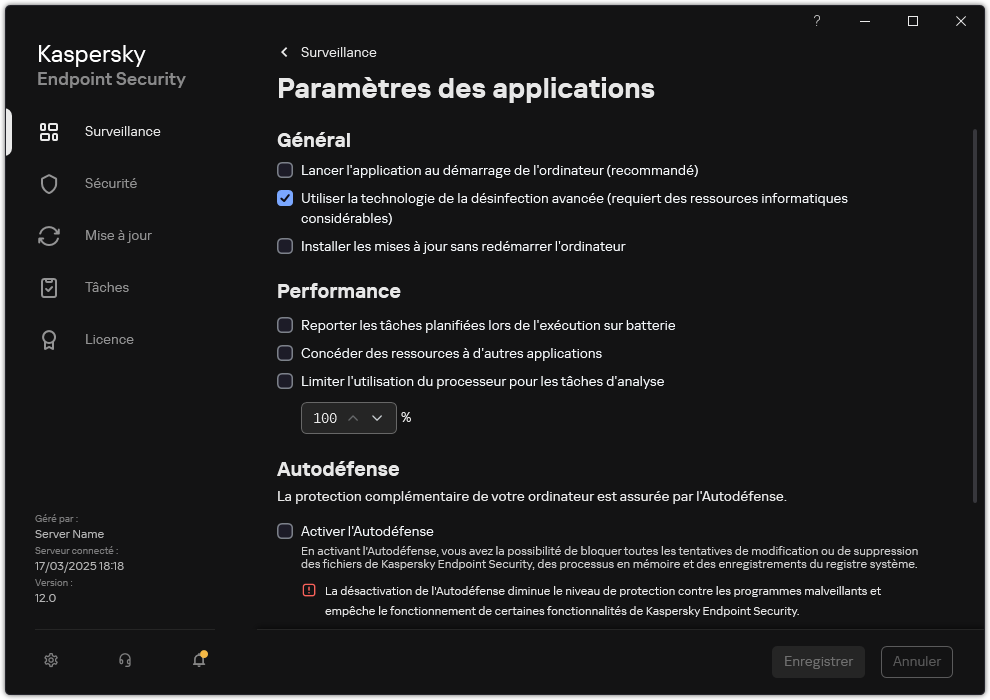Disable the advanced disinfection technology checkbox
This screenshot has height=700, width=990.
pyautogui.click(x=285, y=198)
